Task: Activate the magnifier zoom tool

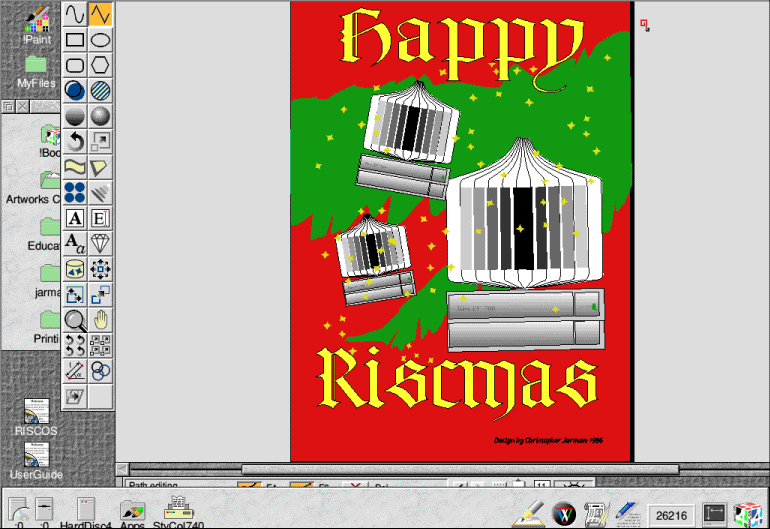Action: pyautogui.click(x=75, y=320)
